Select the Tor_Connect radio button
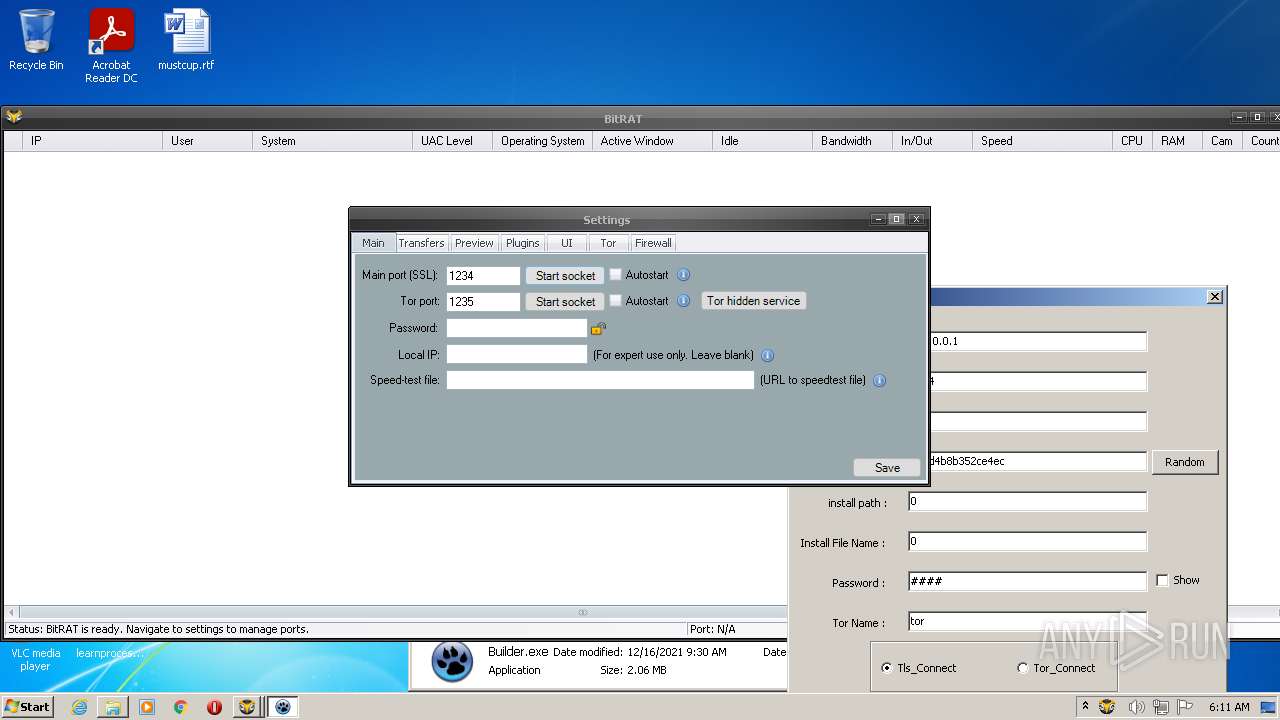 [1022, 668]
